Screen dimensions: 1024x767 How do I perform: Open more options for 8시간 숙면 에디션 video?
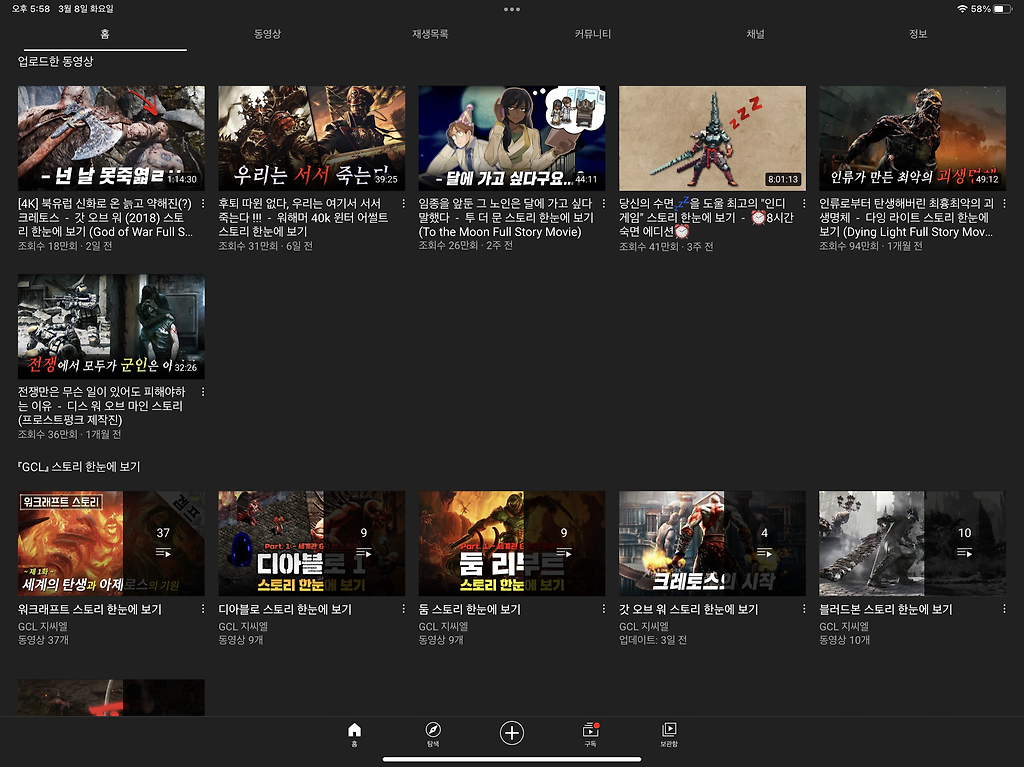[x=804, y=203]
